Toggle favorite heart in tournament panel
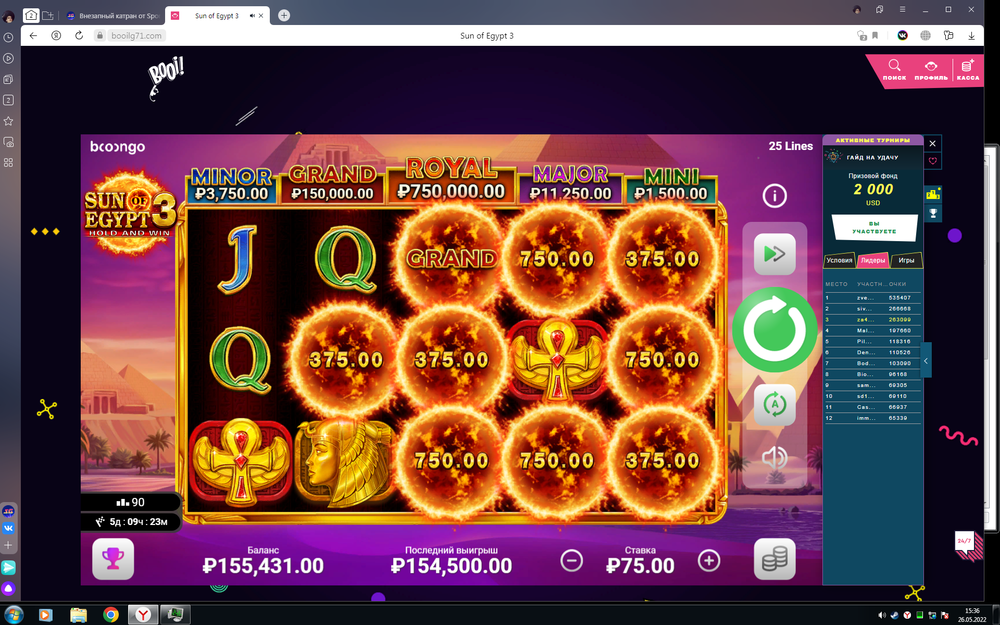 tap(932, 161)
